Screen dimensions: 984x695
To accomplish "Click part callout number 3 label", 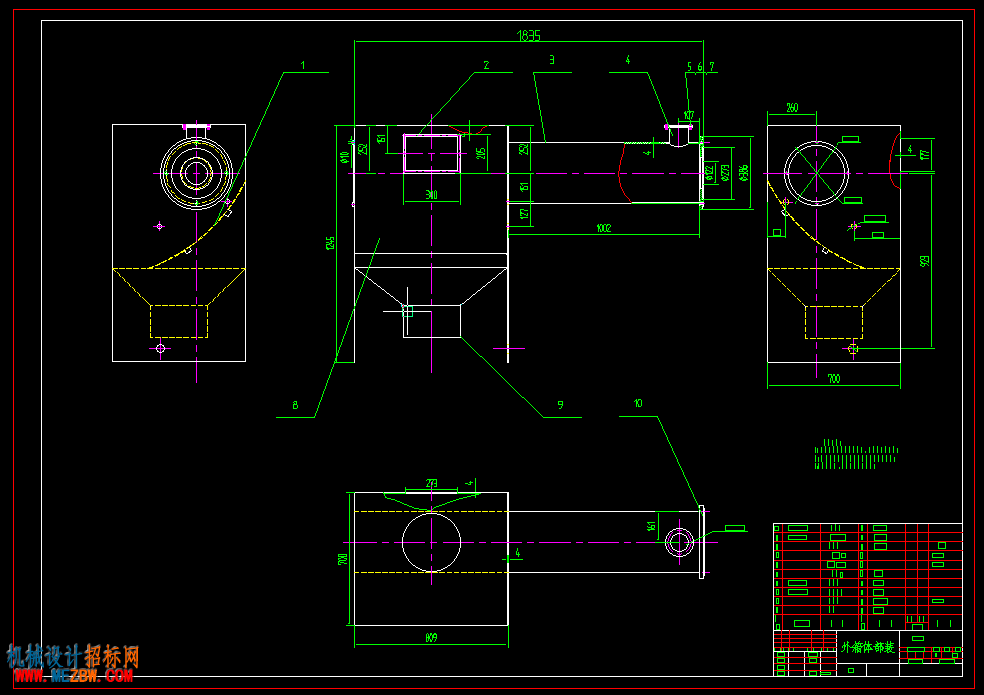I will pyautogui.click(x=552, y=60).
